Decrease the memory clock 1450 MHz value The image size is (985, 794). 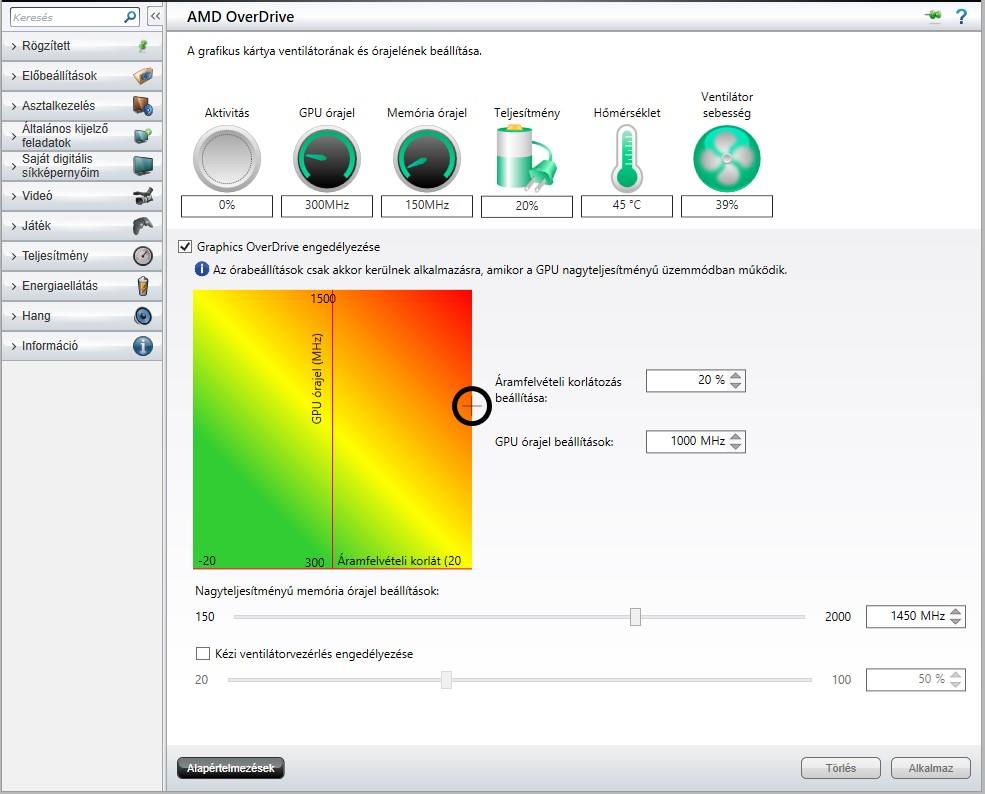(955, 621)
